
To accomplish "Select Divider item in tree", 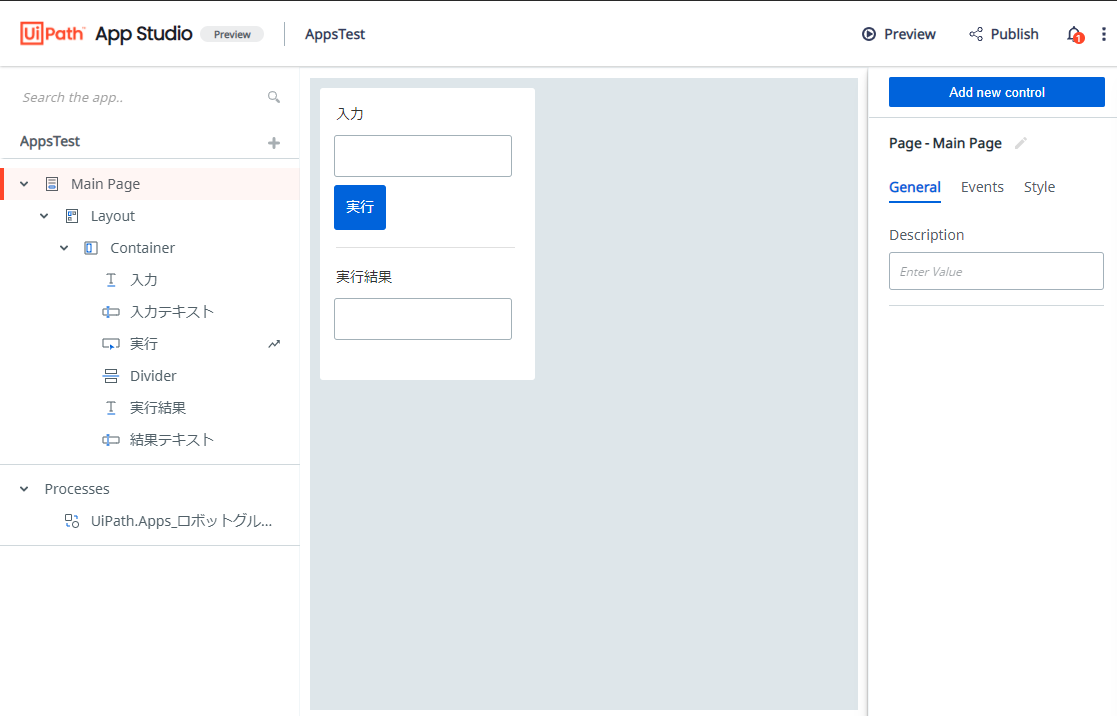I will coord(153,376).
